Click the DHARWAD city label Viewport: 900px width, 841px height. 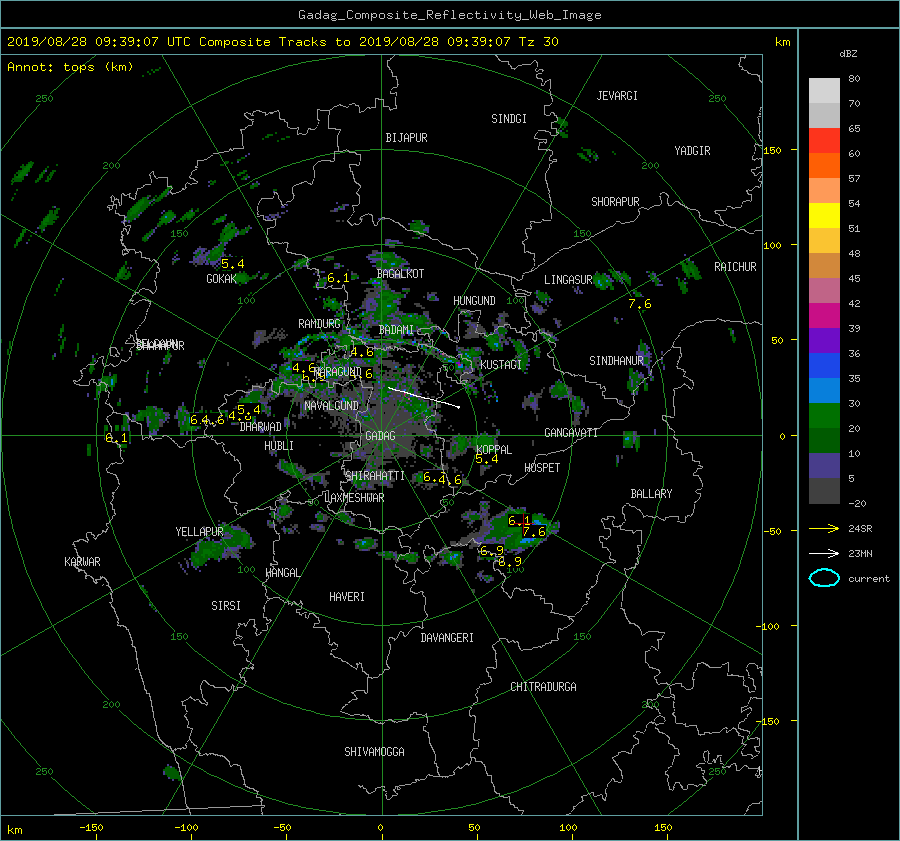point(261,427)
